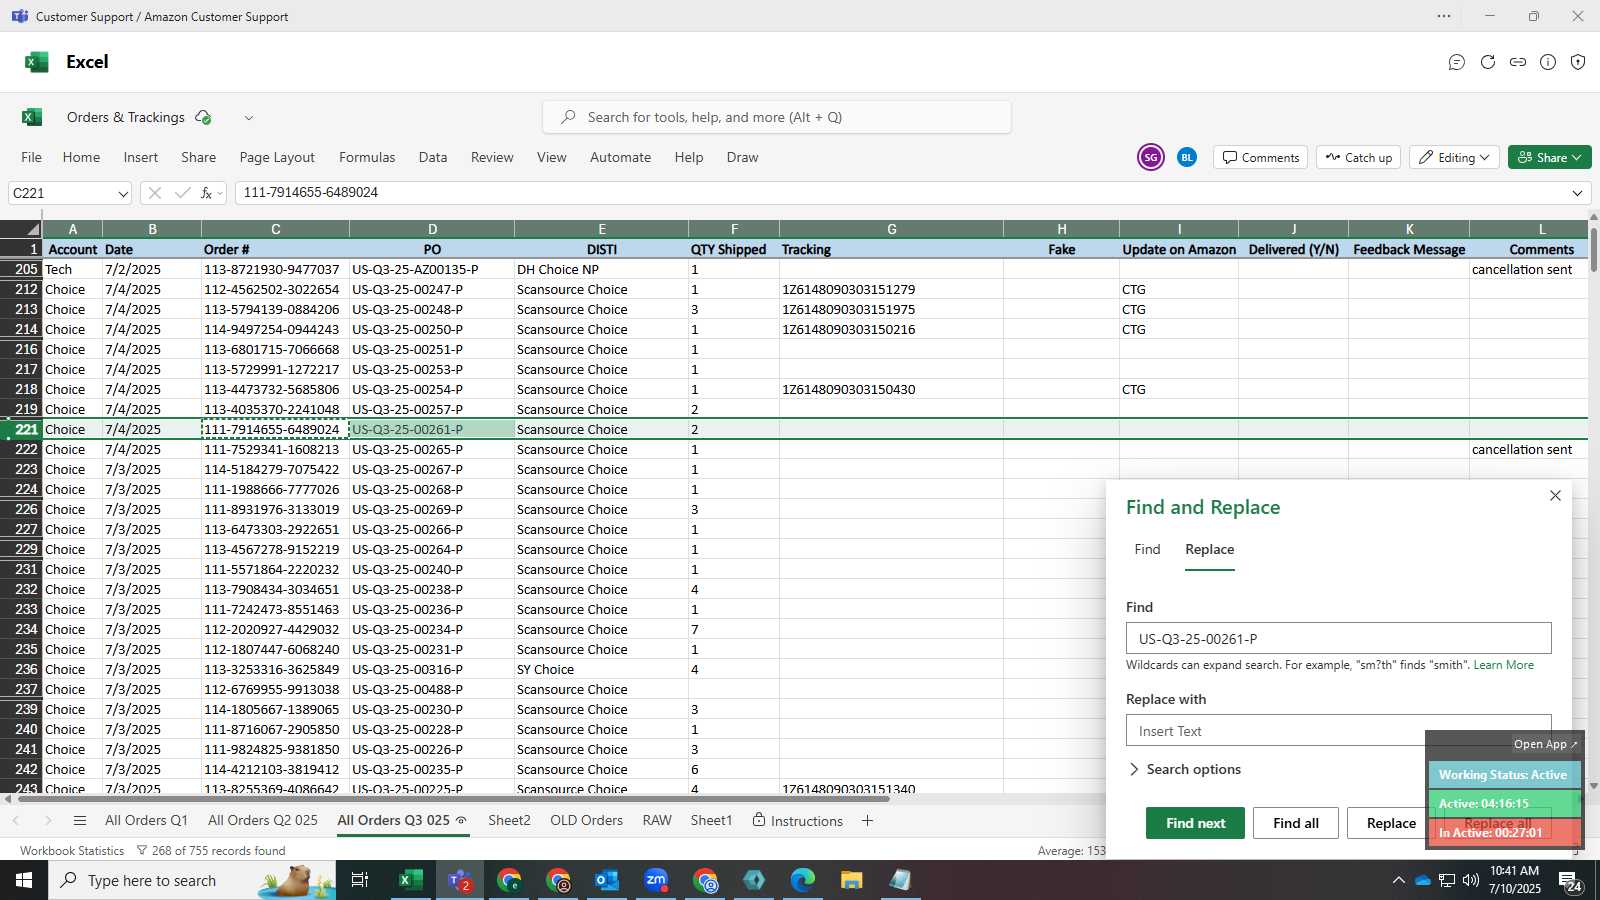
Task: Open the File menu
Action: [32, 157]
